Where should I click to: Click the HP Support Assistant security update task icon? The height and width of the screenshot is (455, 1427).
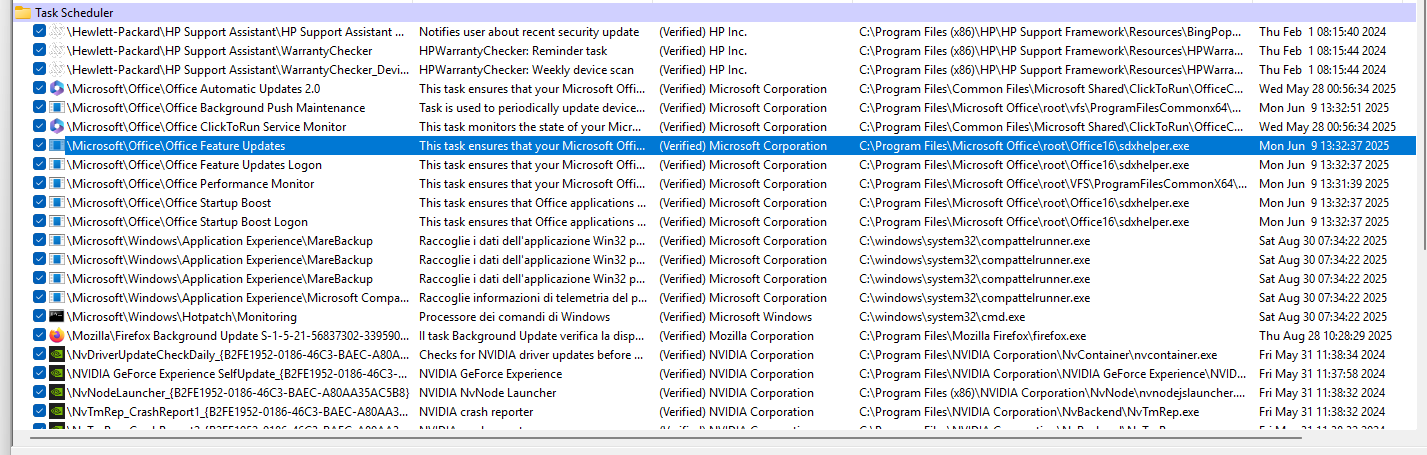click(57, 32)
